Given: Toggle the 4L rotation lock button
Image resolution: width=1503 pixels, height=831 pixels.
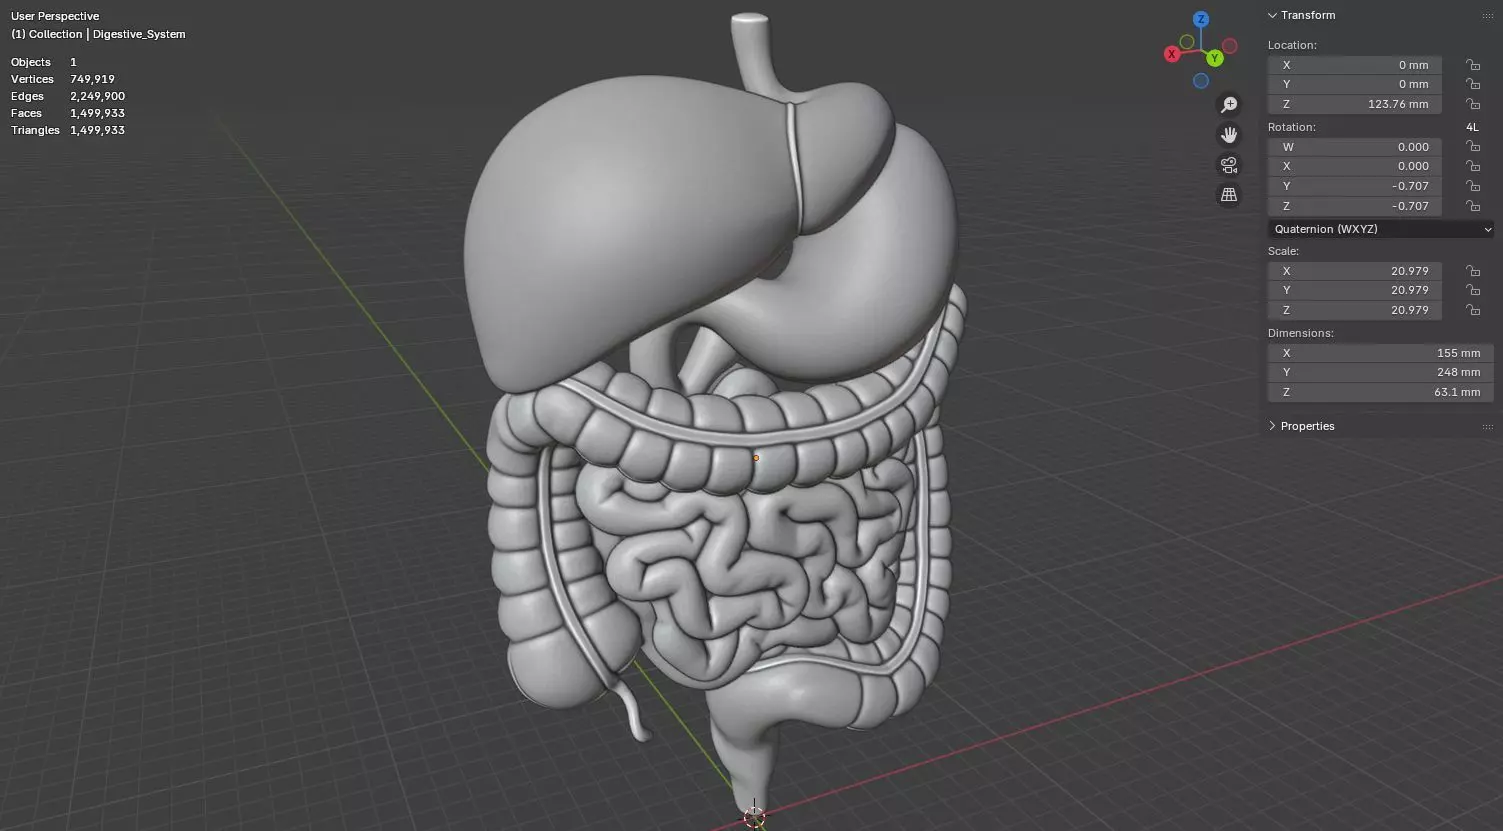Looking at the screenshot, I should pyautogui.click(x=1472, y=127).
